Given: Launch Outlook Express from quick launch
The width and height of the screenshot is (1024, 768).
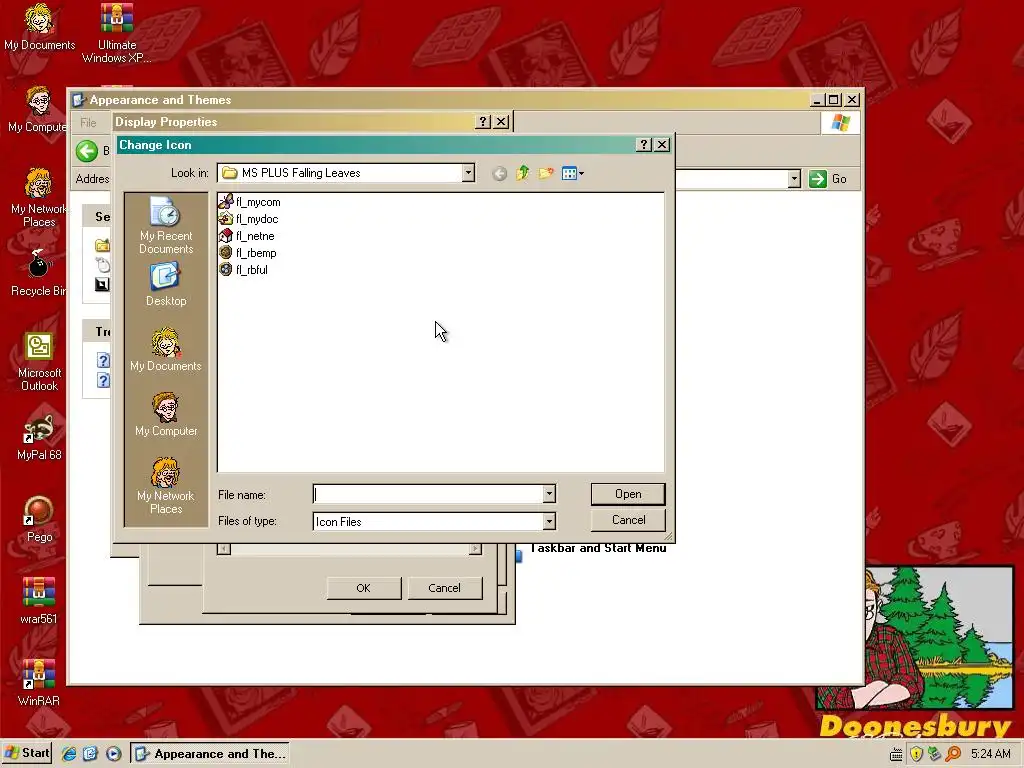Looking at the screenshot, I should click(x=90, y=754).
